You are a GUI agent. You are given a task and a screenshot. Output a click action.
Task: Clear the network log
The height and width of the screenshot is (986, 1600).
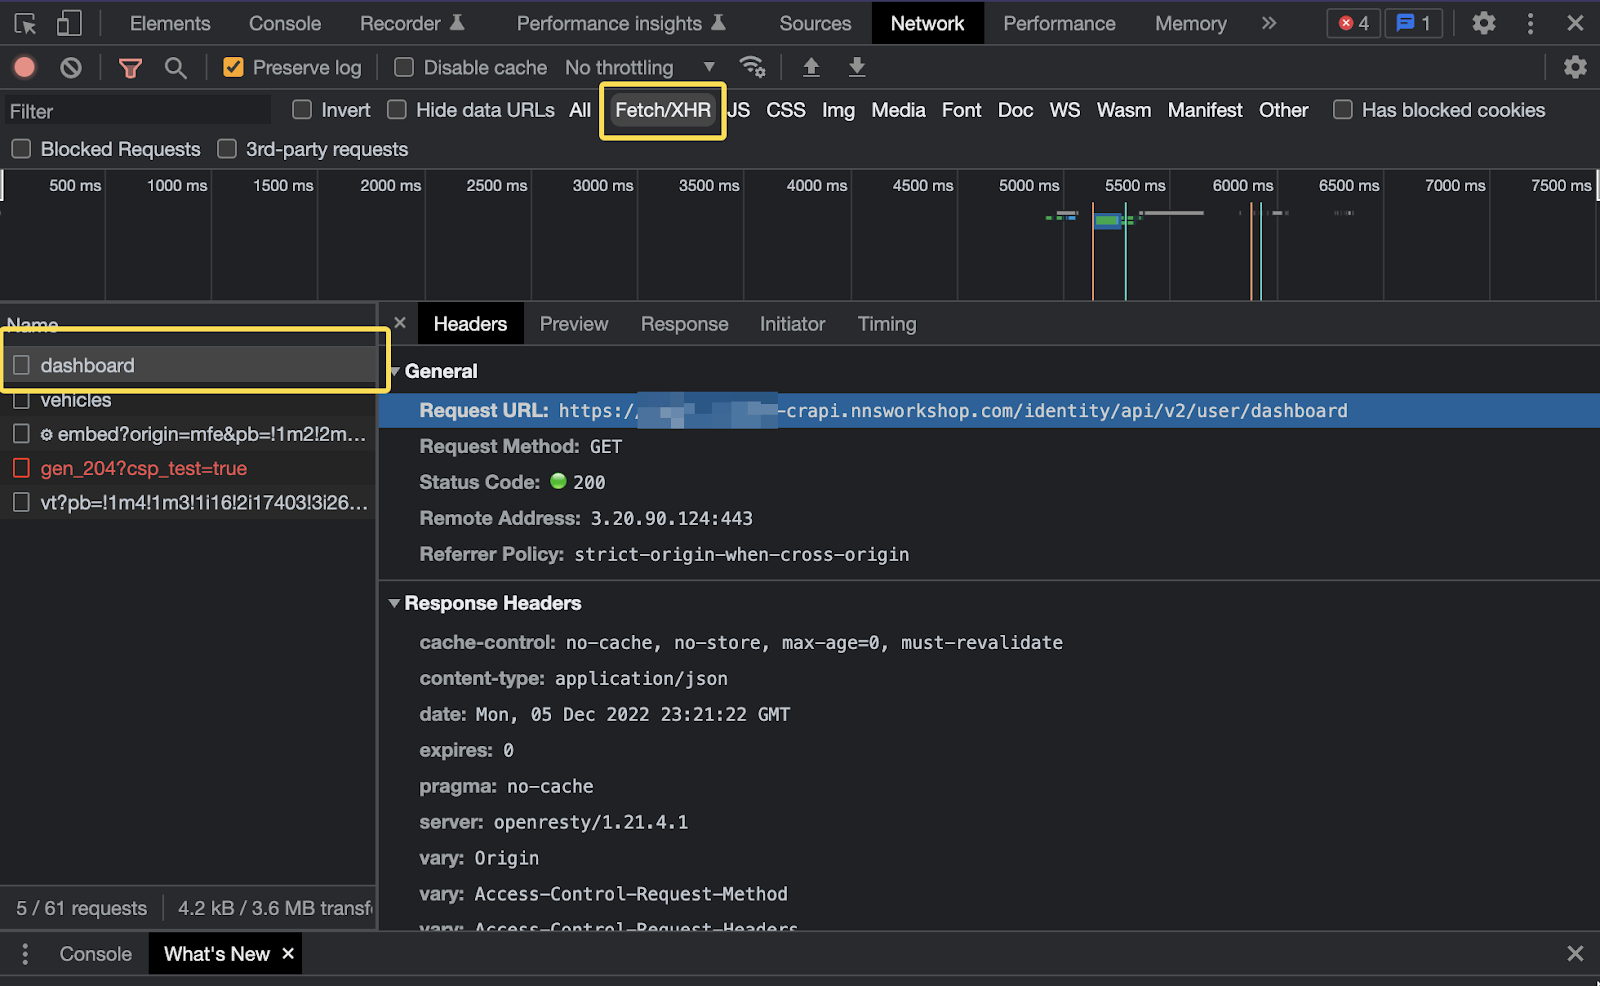(x=71, y=67)
